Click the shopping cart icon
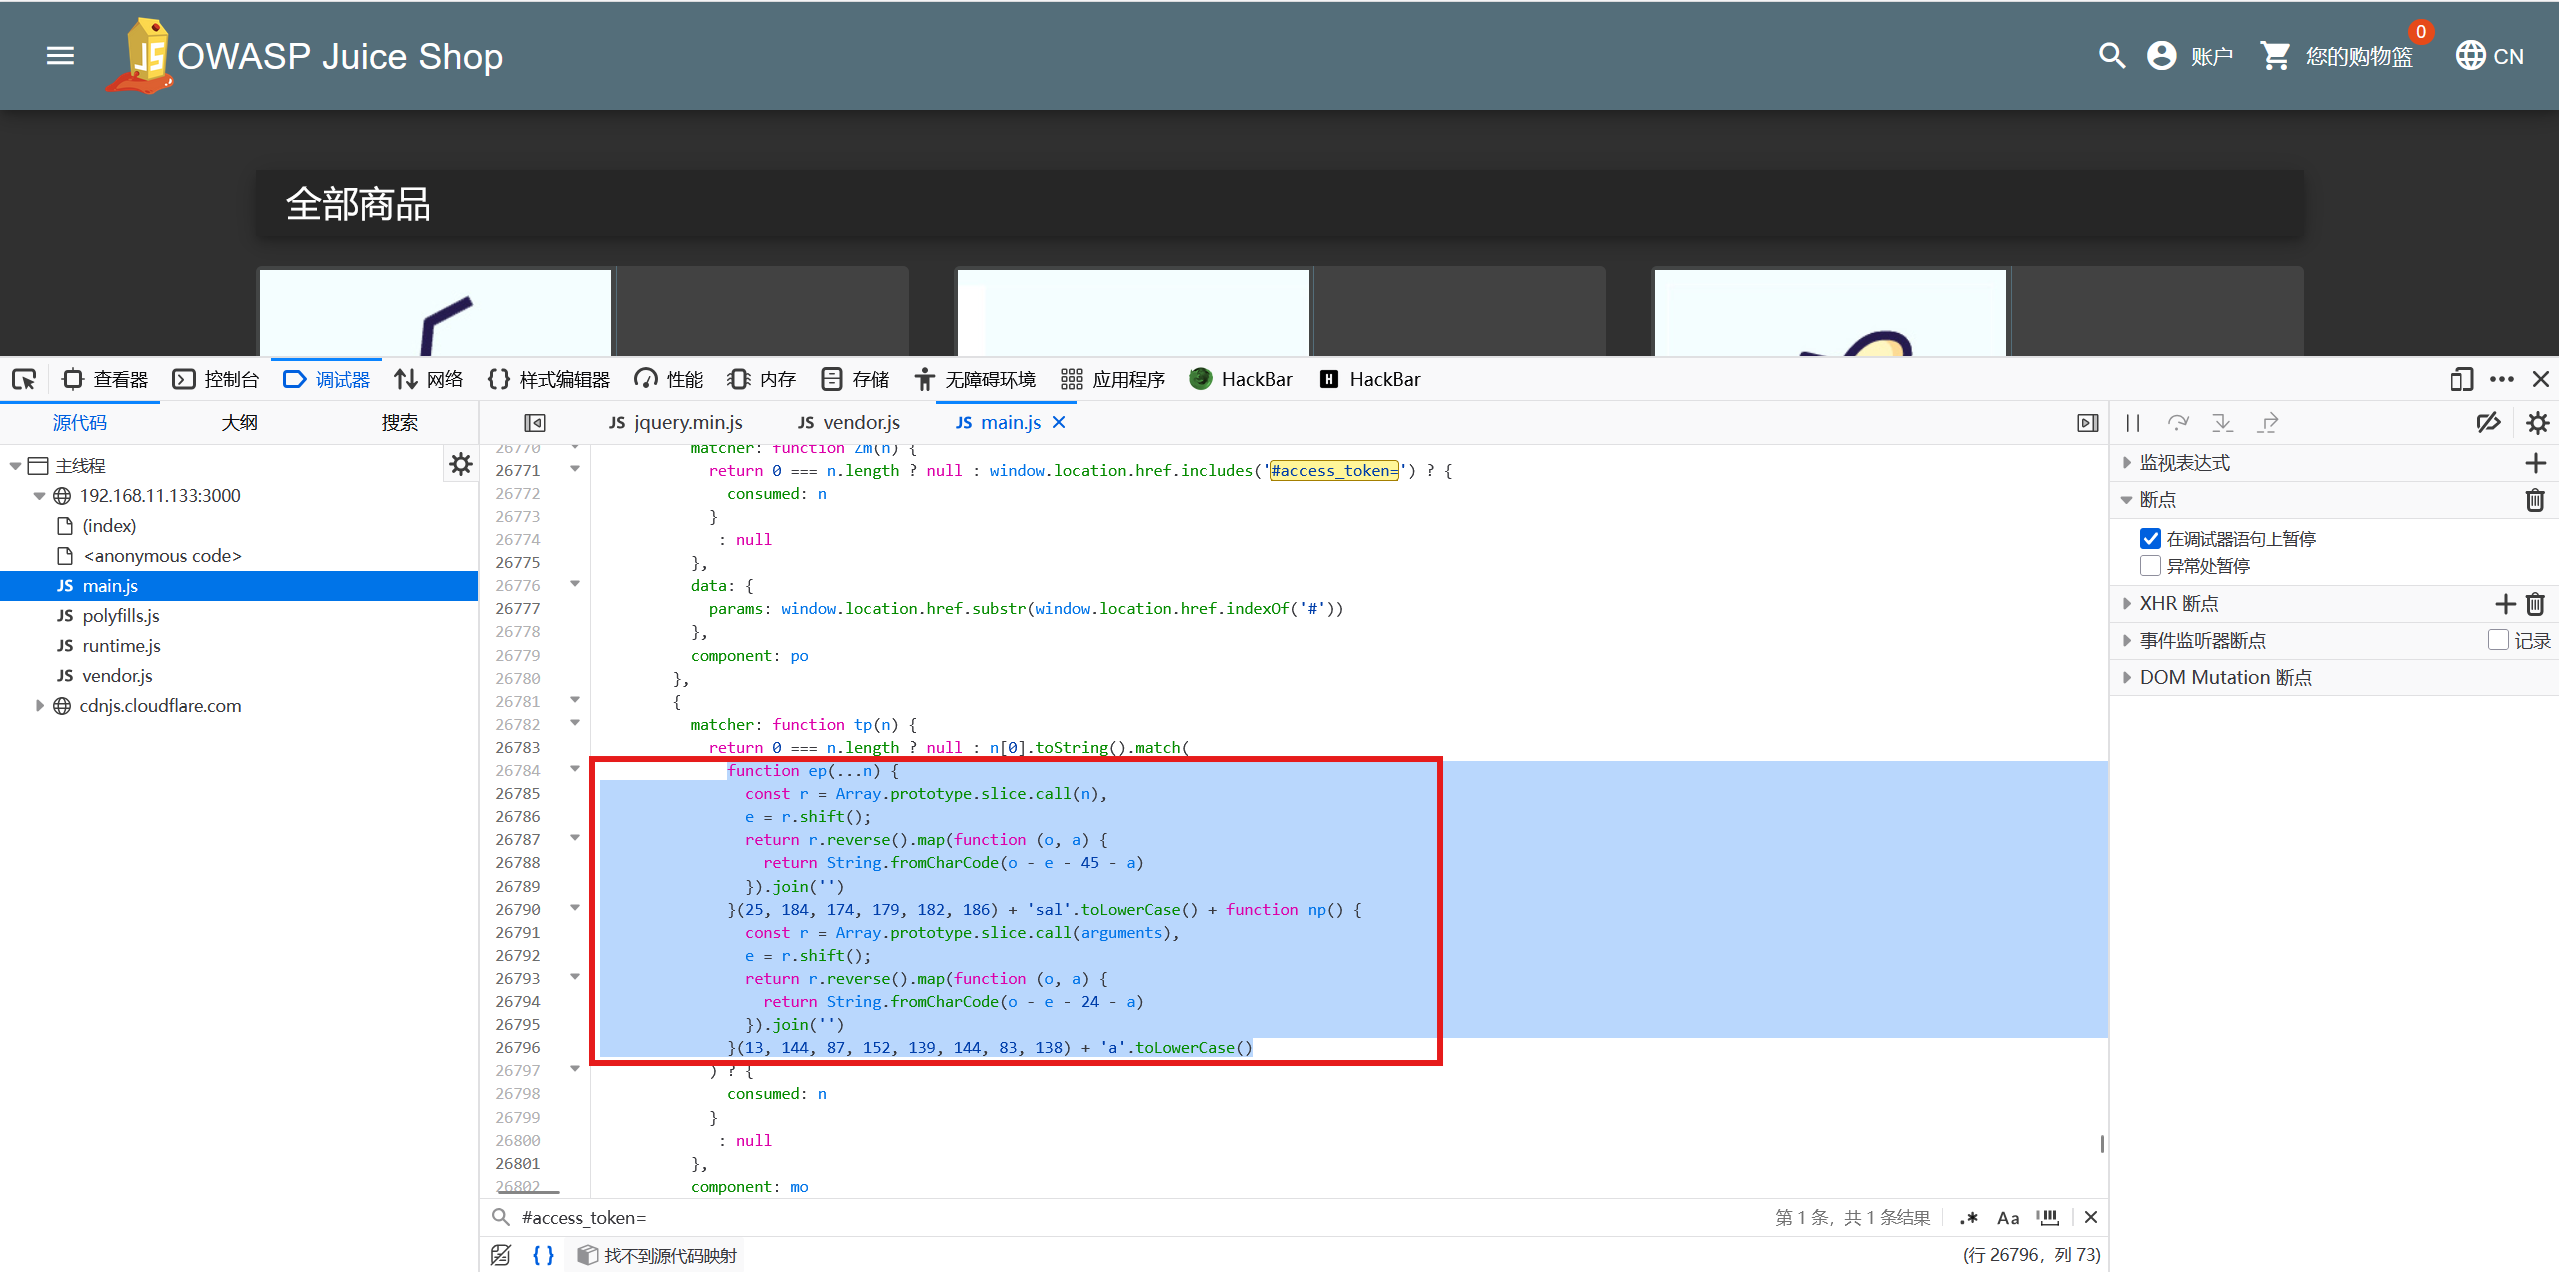Screen dimensions: 2559x1272 point(2275,56)
